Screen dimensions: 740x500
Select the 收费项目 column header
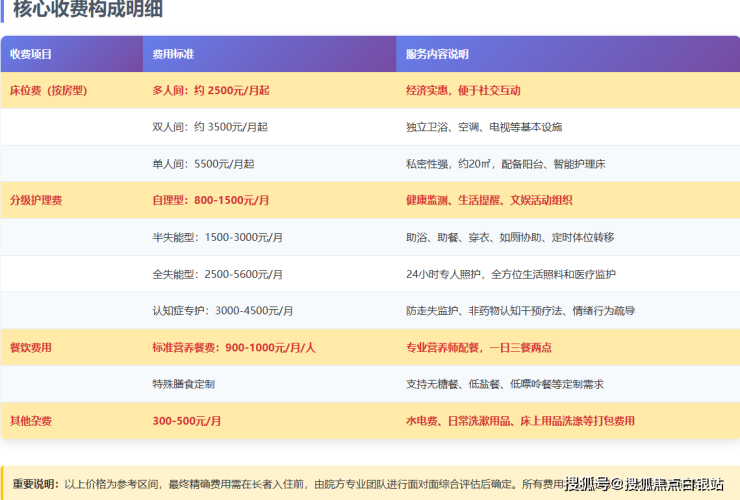pos(31,54)
